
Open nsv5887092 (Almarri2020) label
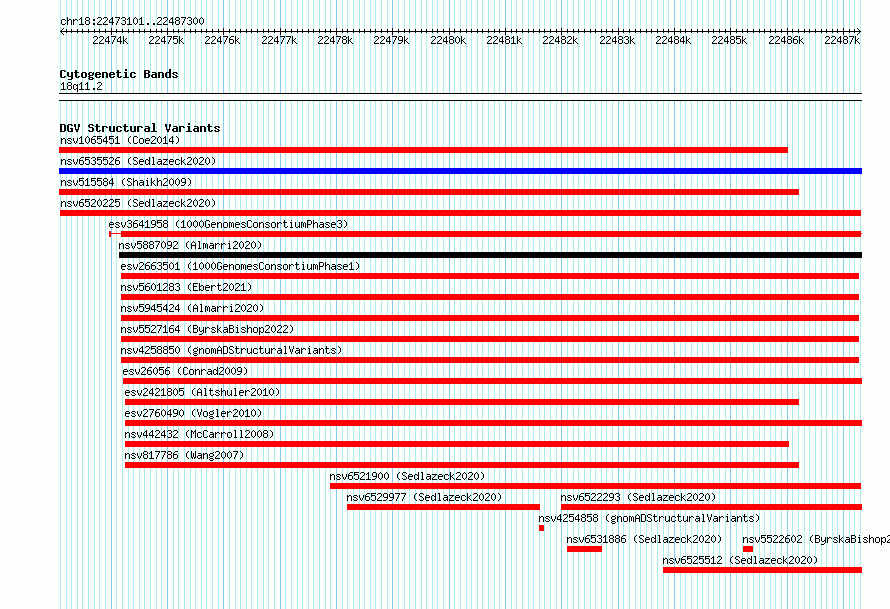click(x=190, y=245)
